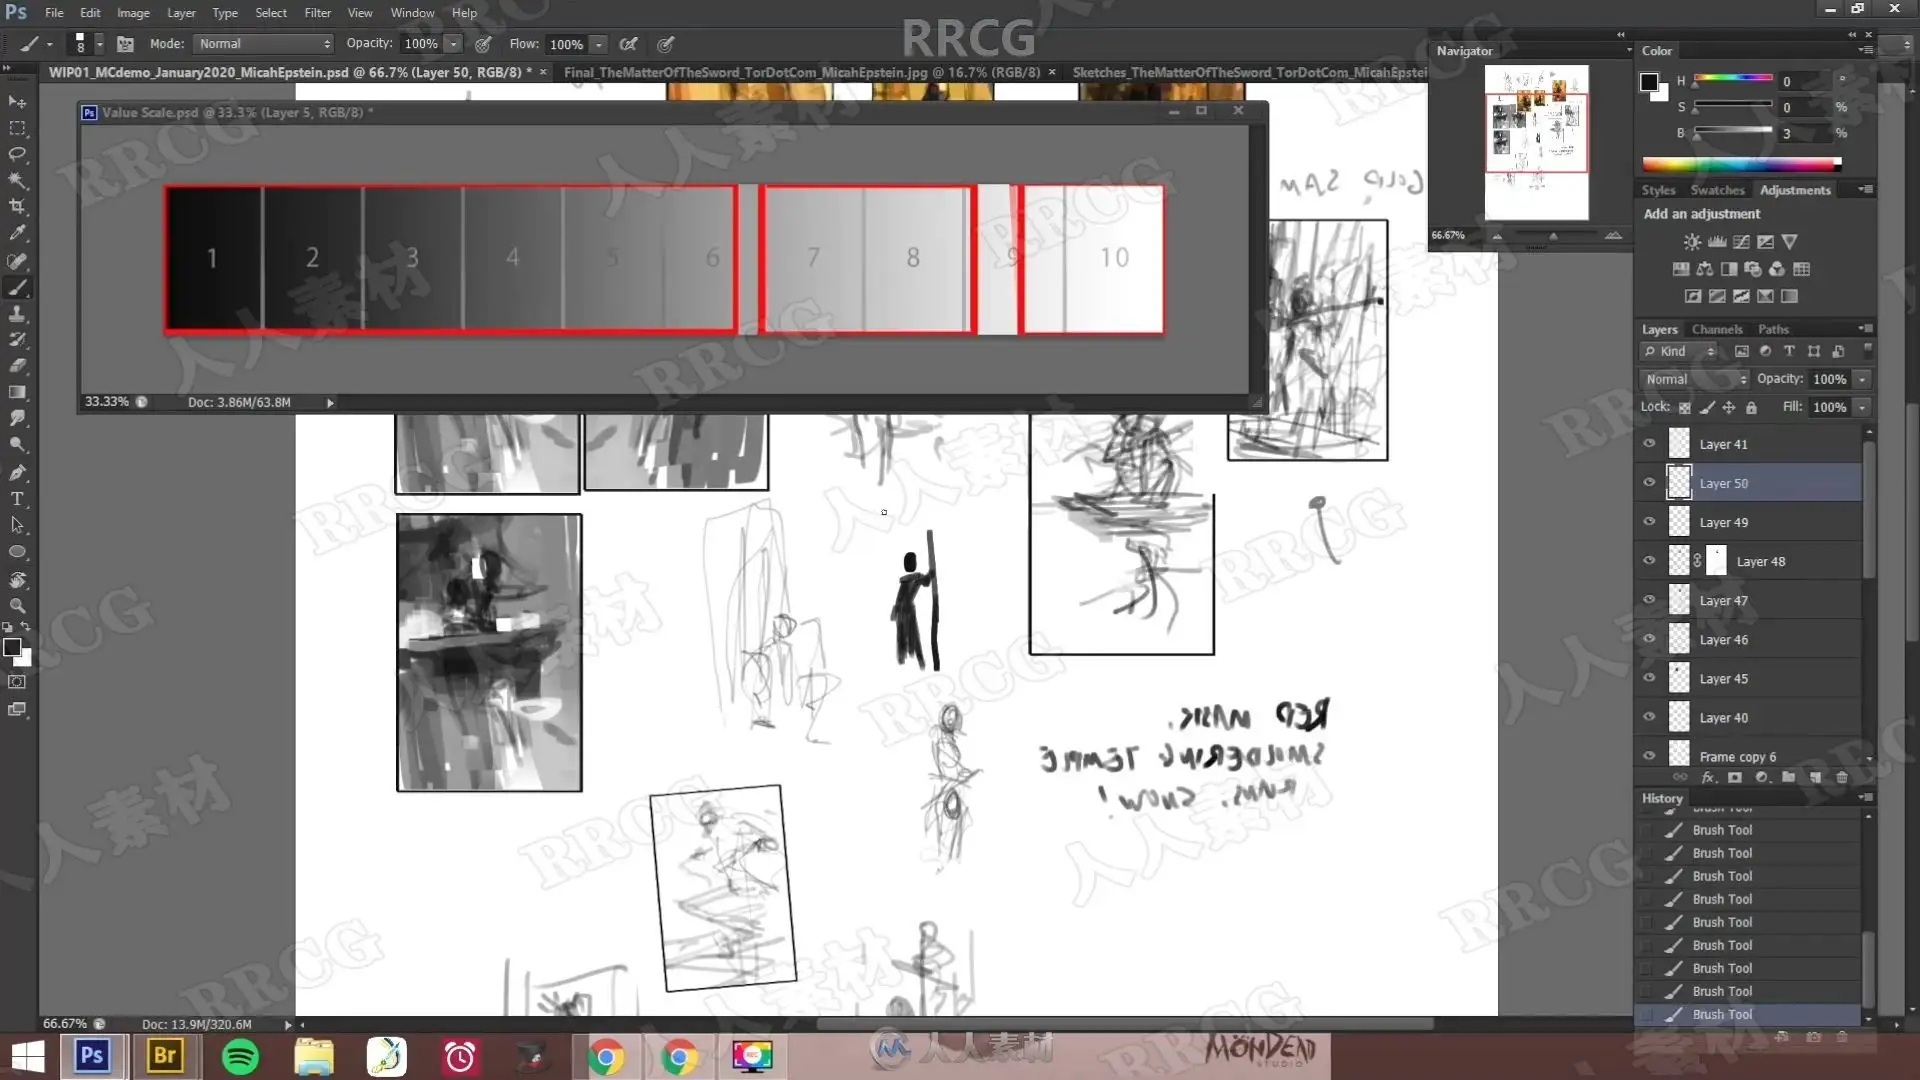Screen dimensions: 1920x1080
Task: Hide Layer 47 visibility eye
Action: [1649, 600]
